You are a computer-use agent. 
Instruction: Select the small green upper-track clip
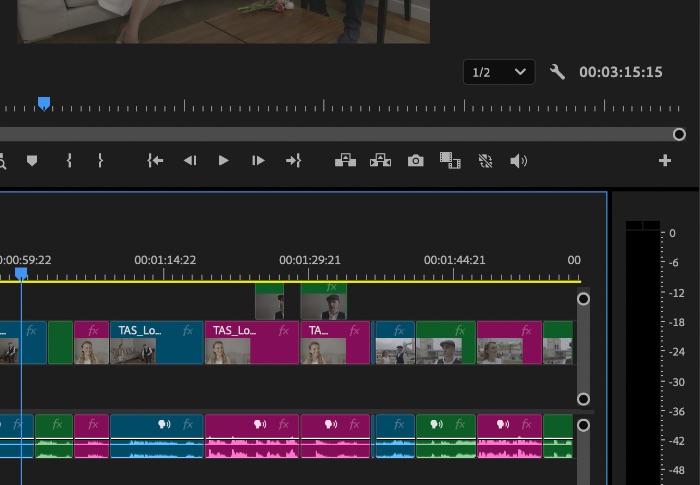pyautogui.click(x=269, y=301)
